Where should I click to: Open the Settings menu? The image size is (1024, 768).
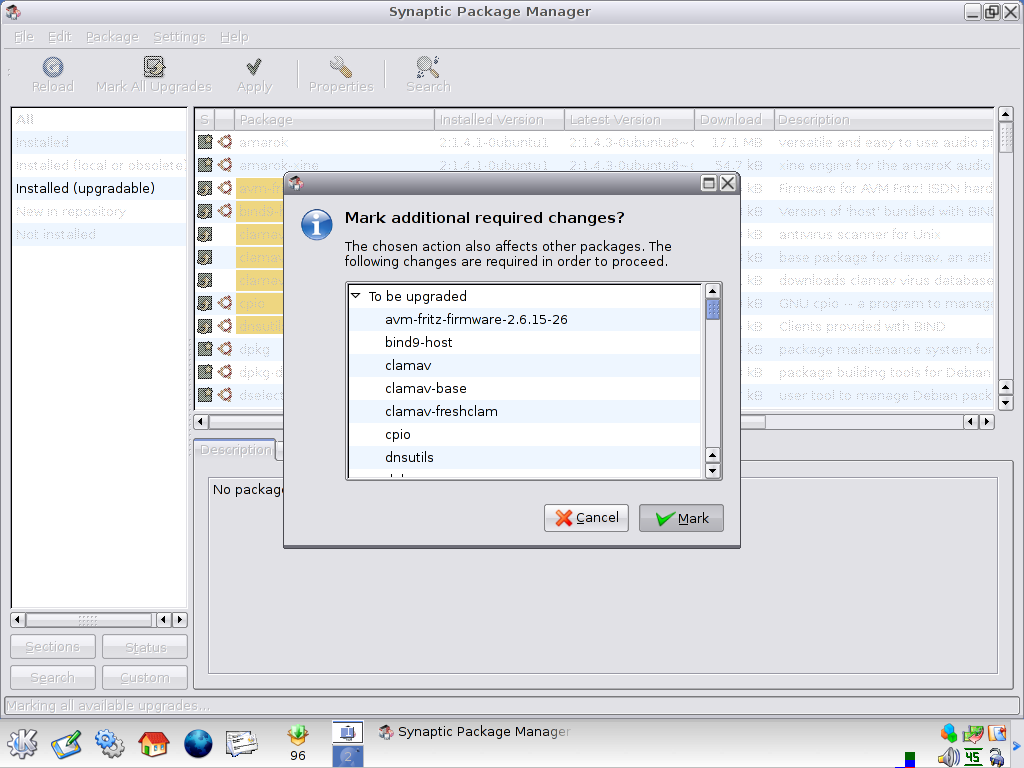180,37
